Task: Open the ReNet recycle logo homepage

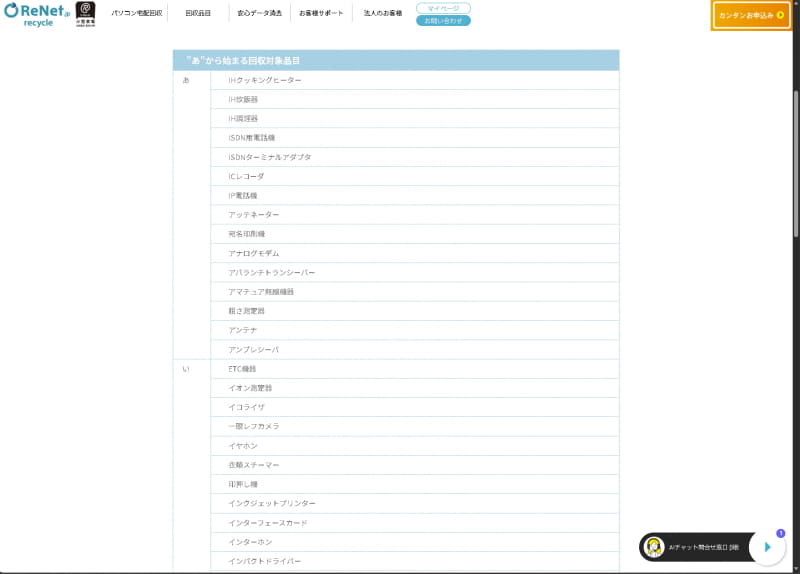Action: point(37,15)
